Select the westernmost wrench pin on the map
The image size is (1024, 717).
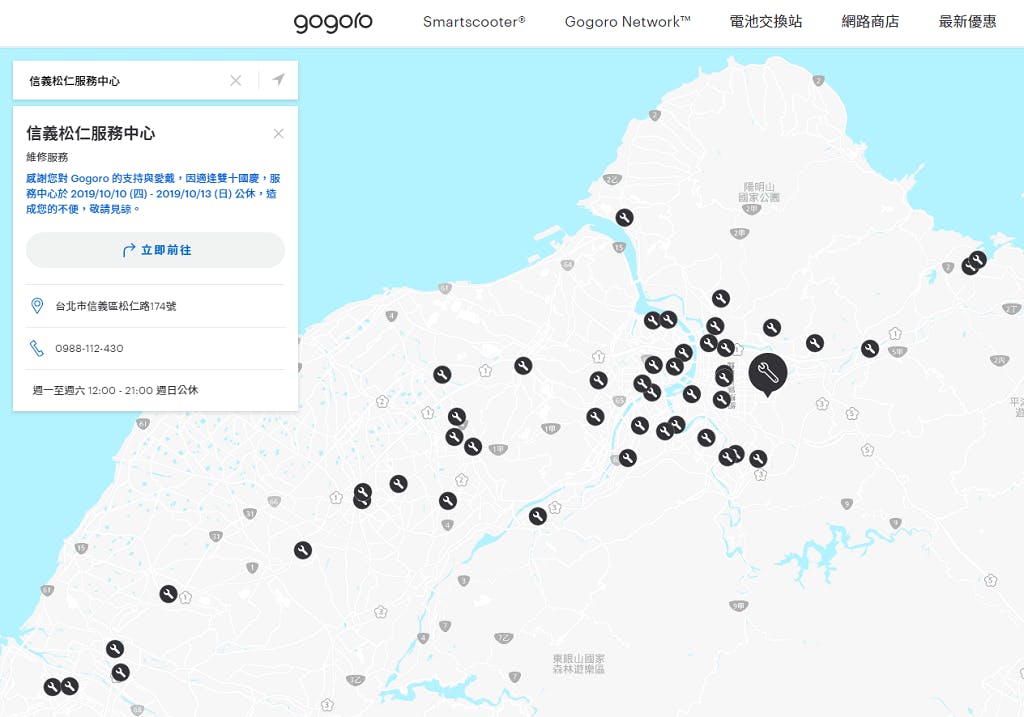[52, 687]
